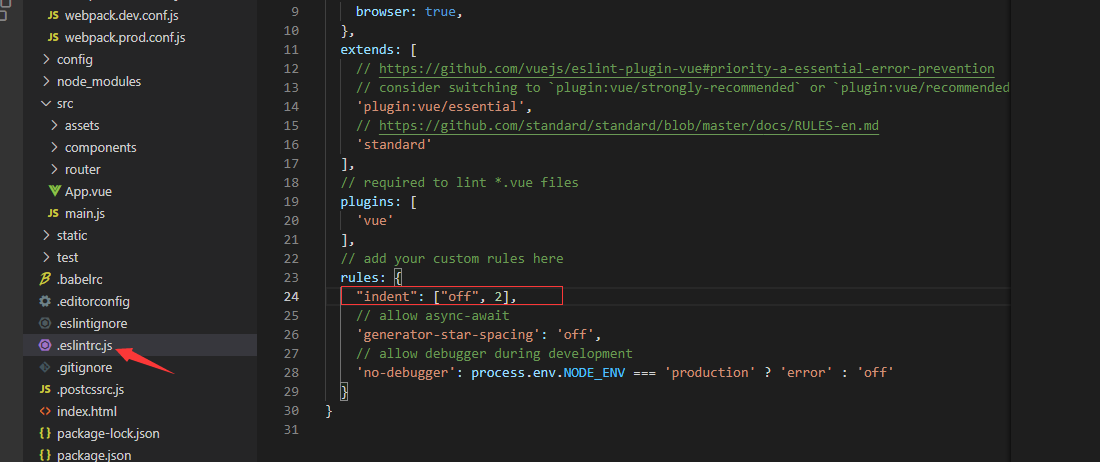The width and height of the screenshot is (1100, 462).
Task: Click the HTML icon beside index.html
Action: click(46, 412)
